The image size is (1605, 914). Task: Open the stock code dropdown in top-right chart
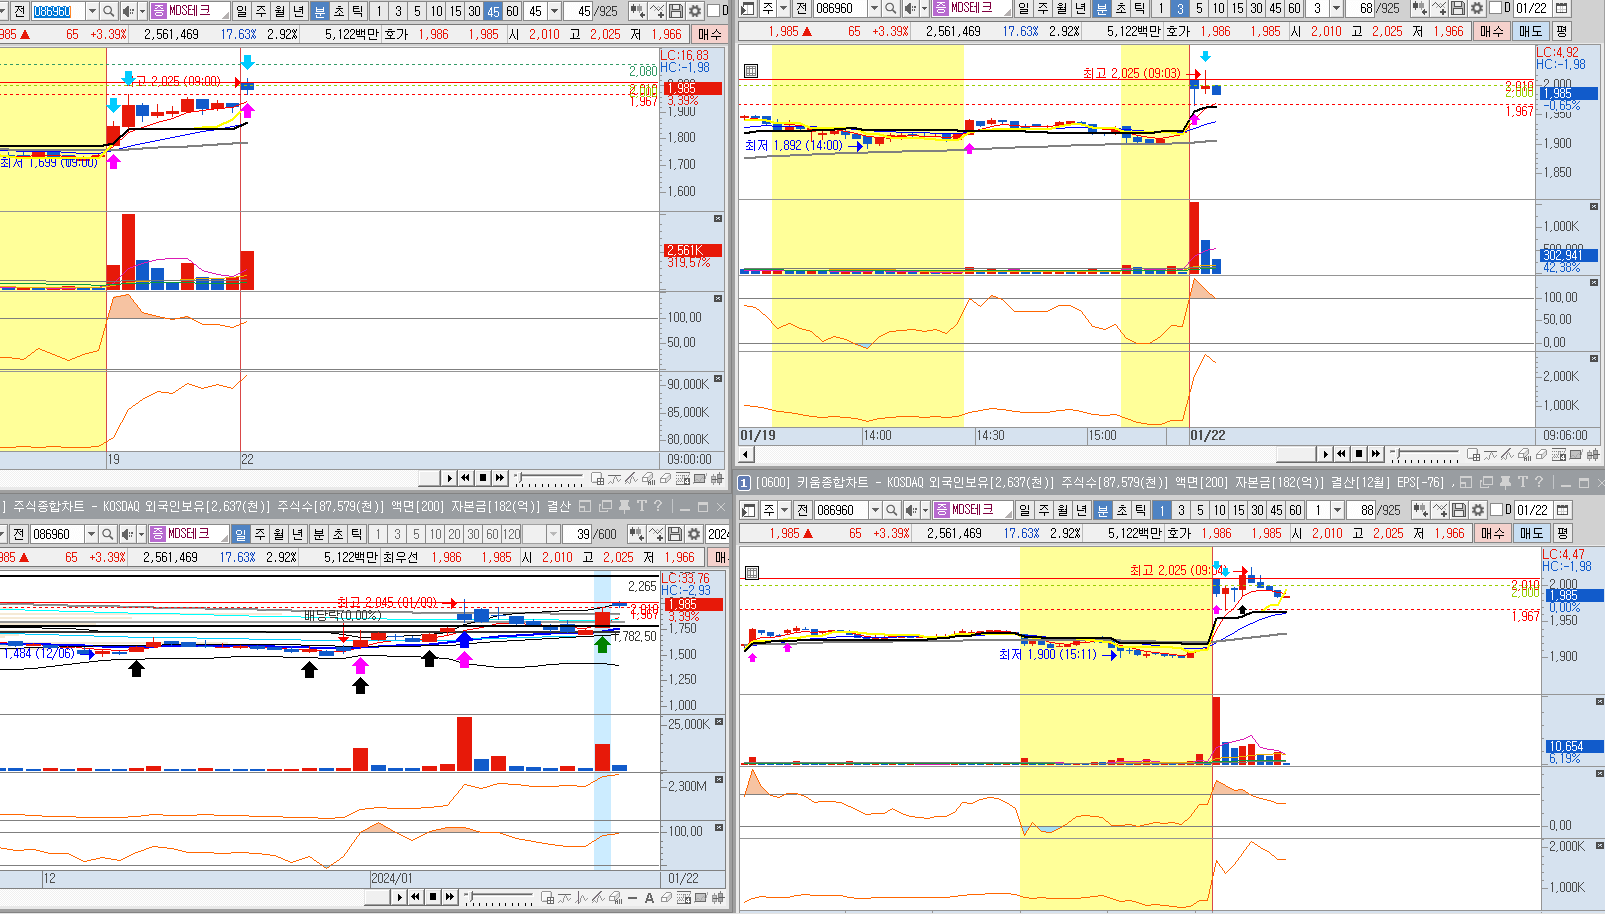(873, 8)
